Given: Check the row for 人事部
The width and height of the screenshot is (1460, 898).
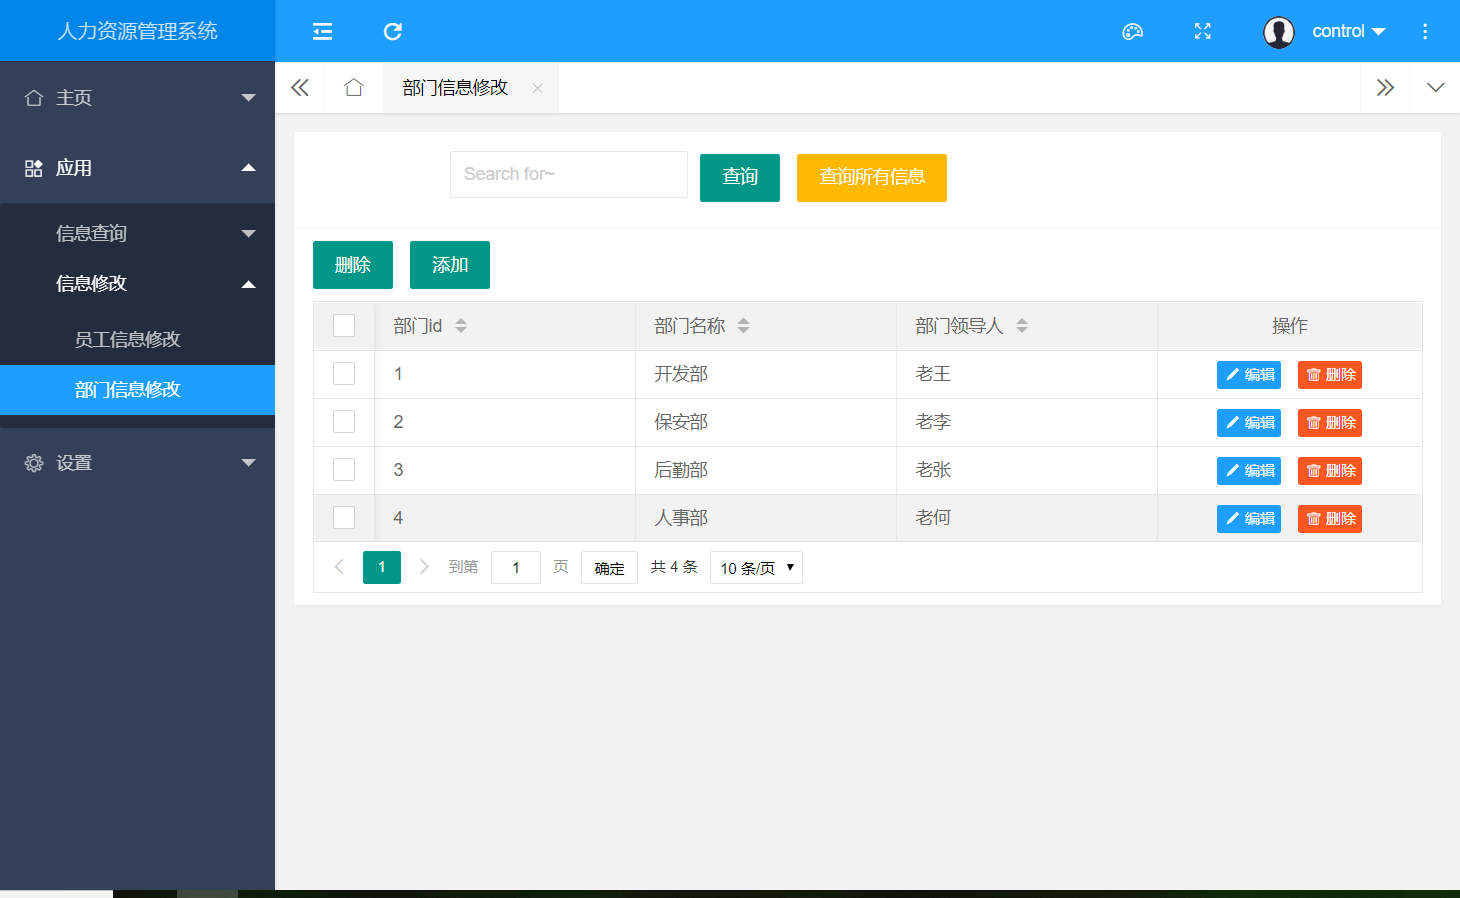Looking at the screenshot, I should 344,517.
